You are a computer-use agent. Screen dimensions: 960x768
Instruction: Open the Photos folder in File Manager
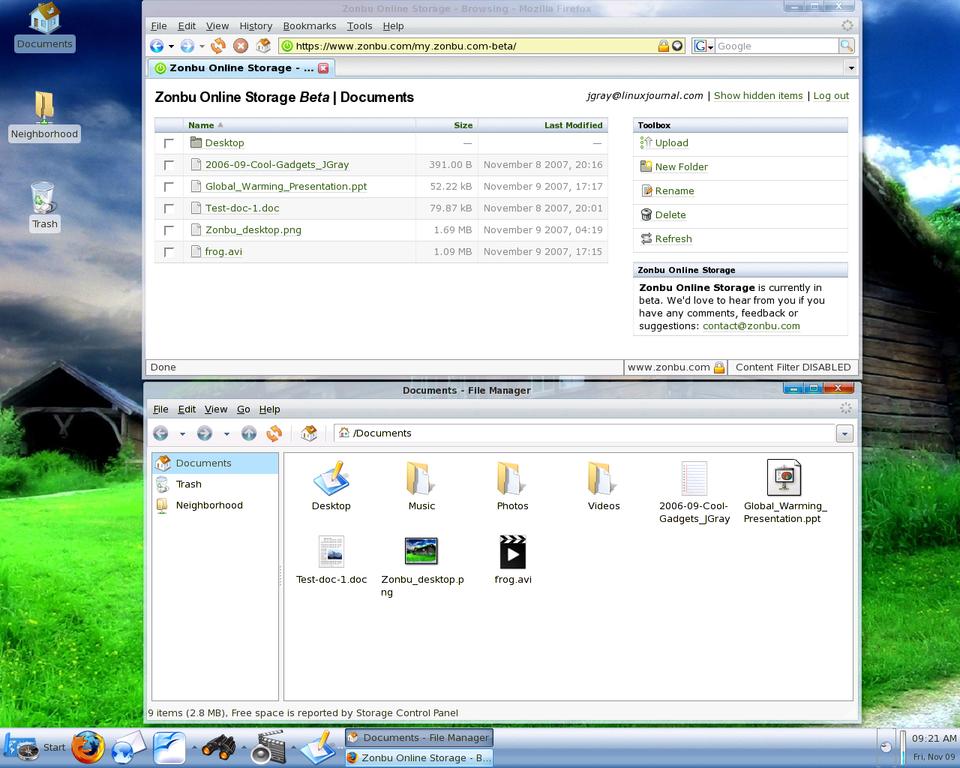(x=512, y=481)
